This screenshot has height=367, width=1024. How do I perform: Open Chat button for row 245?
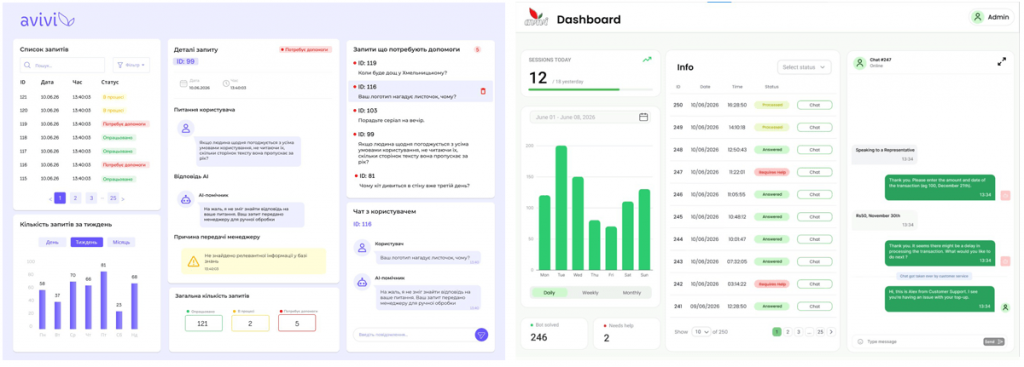tap(814, 217)
